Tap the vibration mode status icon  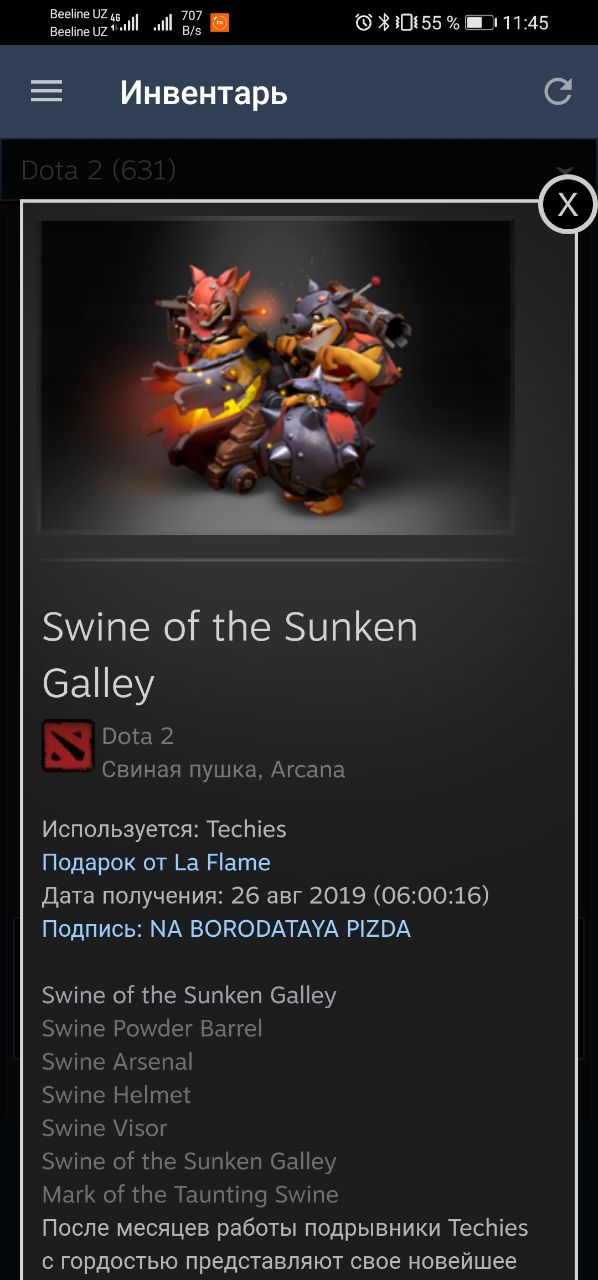tap(405, 22)
